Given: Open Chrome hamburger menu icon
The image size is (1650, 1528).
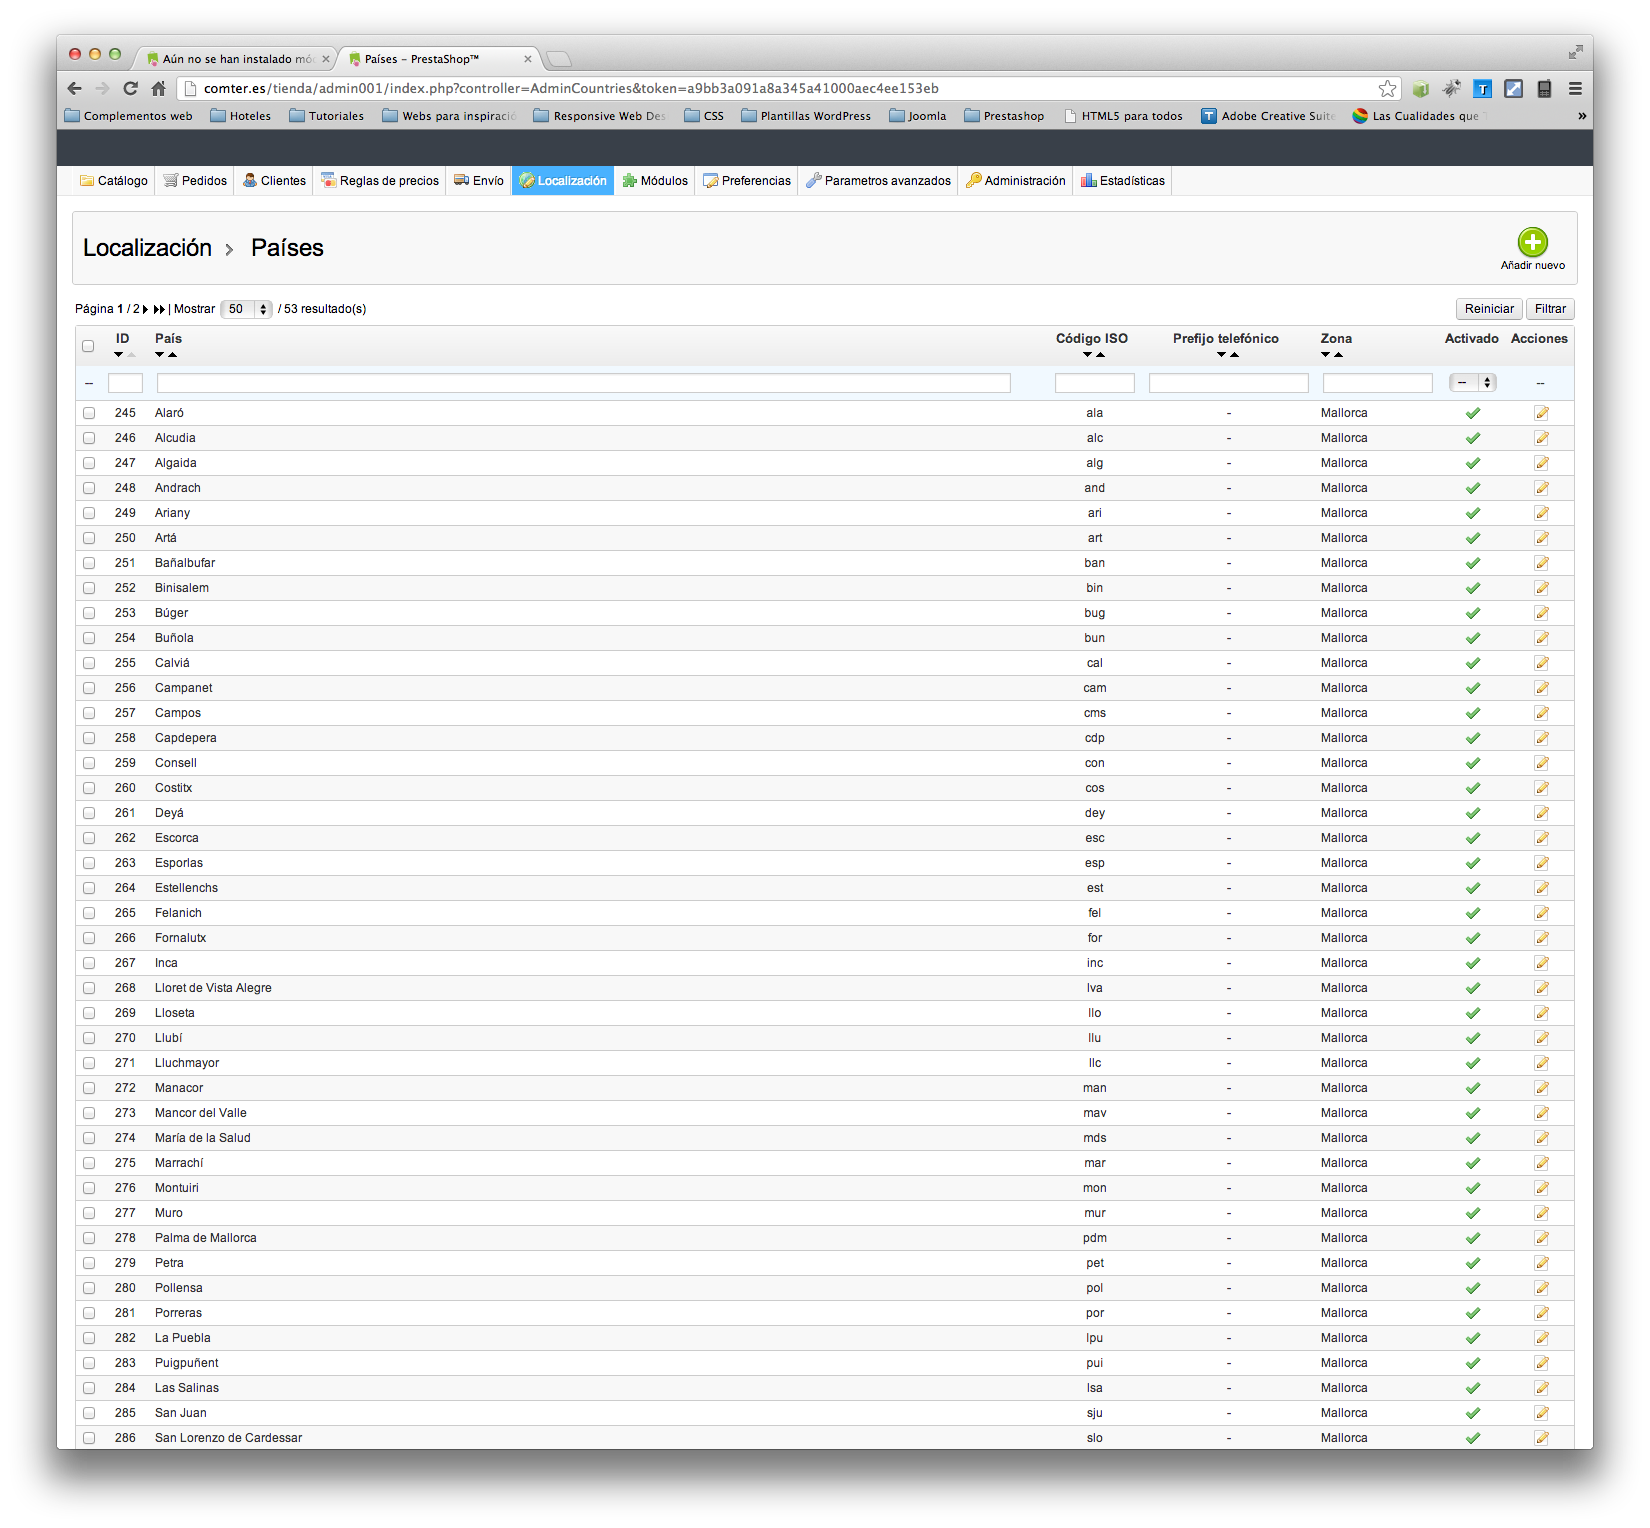Looking at the screenshot, I should (1575, 88).
